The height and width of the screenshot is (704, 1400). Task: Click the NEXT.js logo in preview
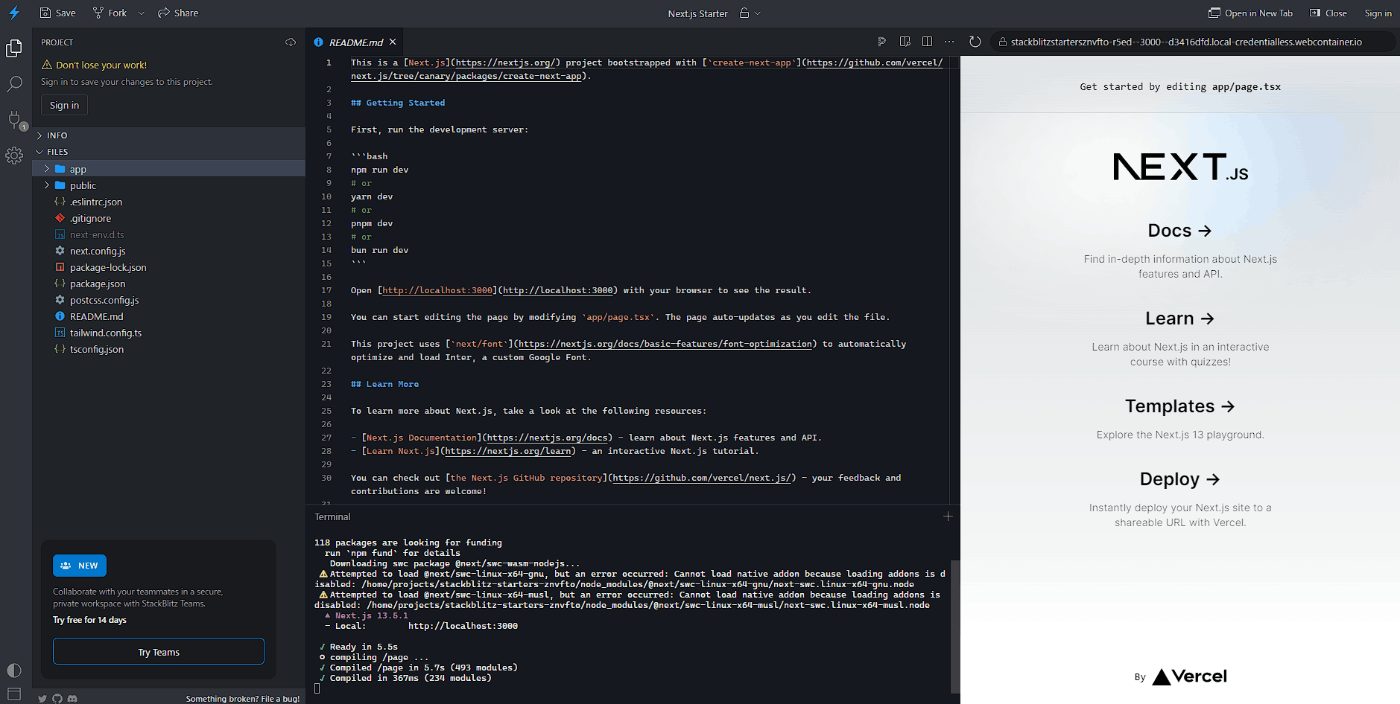coord(1180,166)
